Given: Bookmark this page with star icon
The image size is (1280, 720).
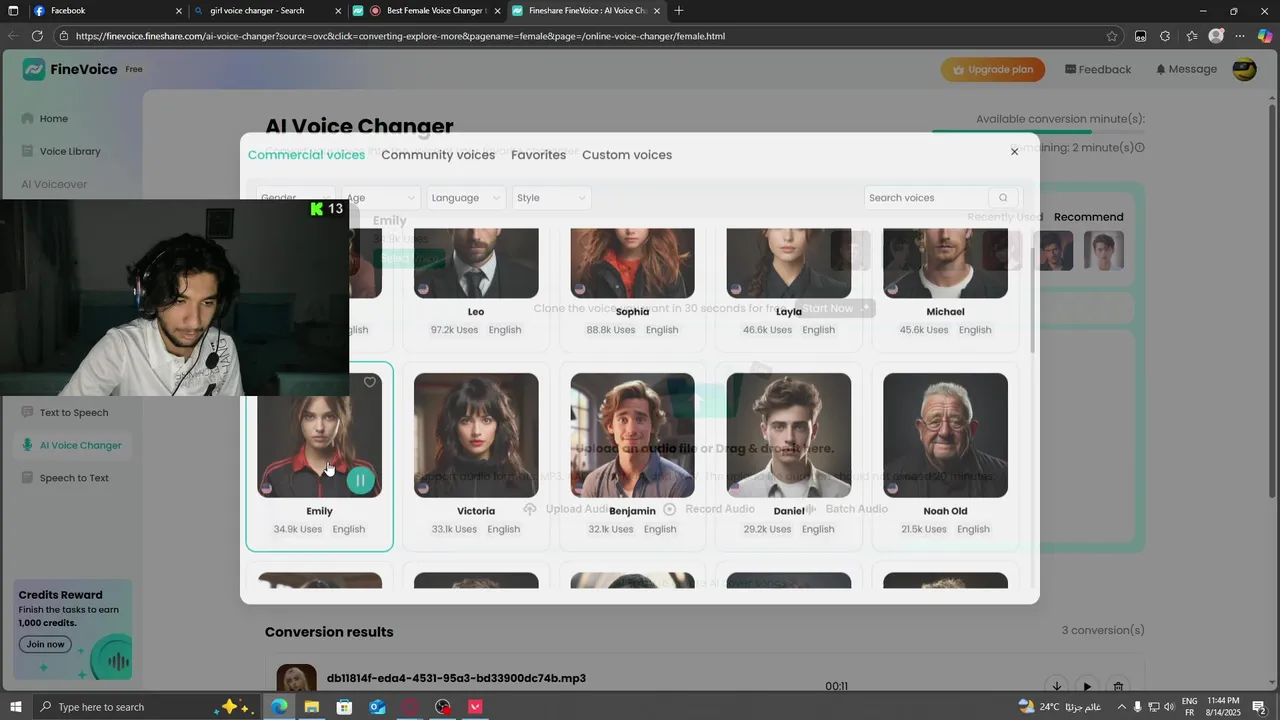Looking at the screenshot, I should click(x=1112, y=36).
